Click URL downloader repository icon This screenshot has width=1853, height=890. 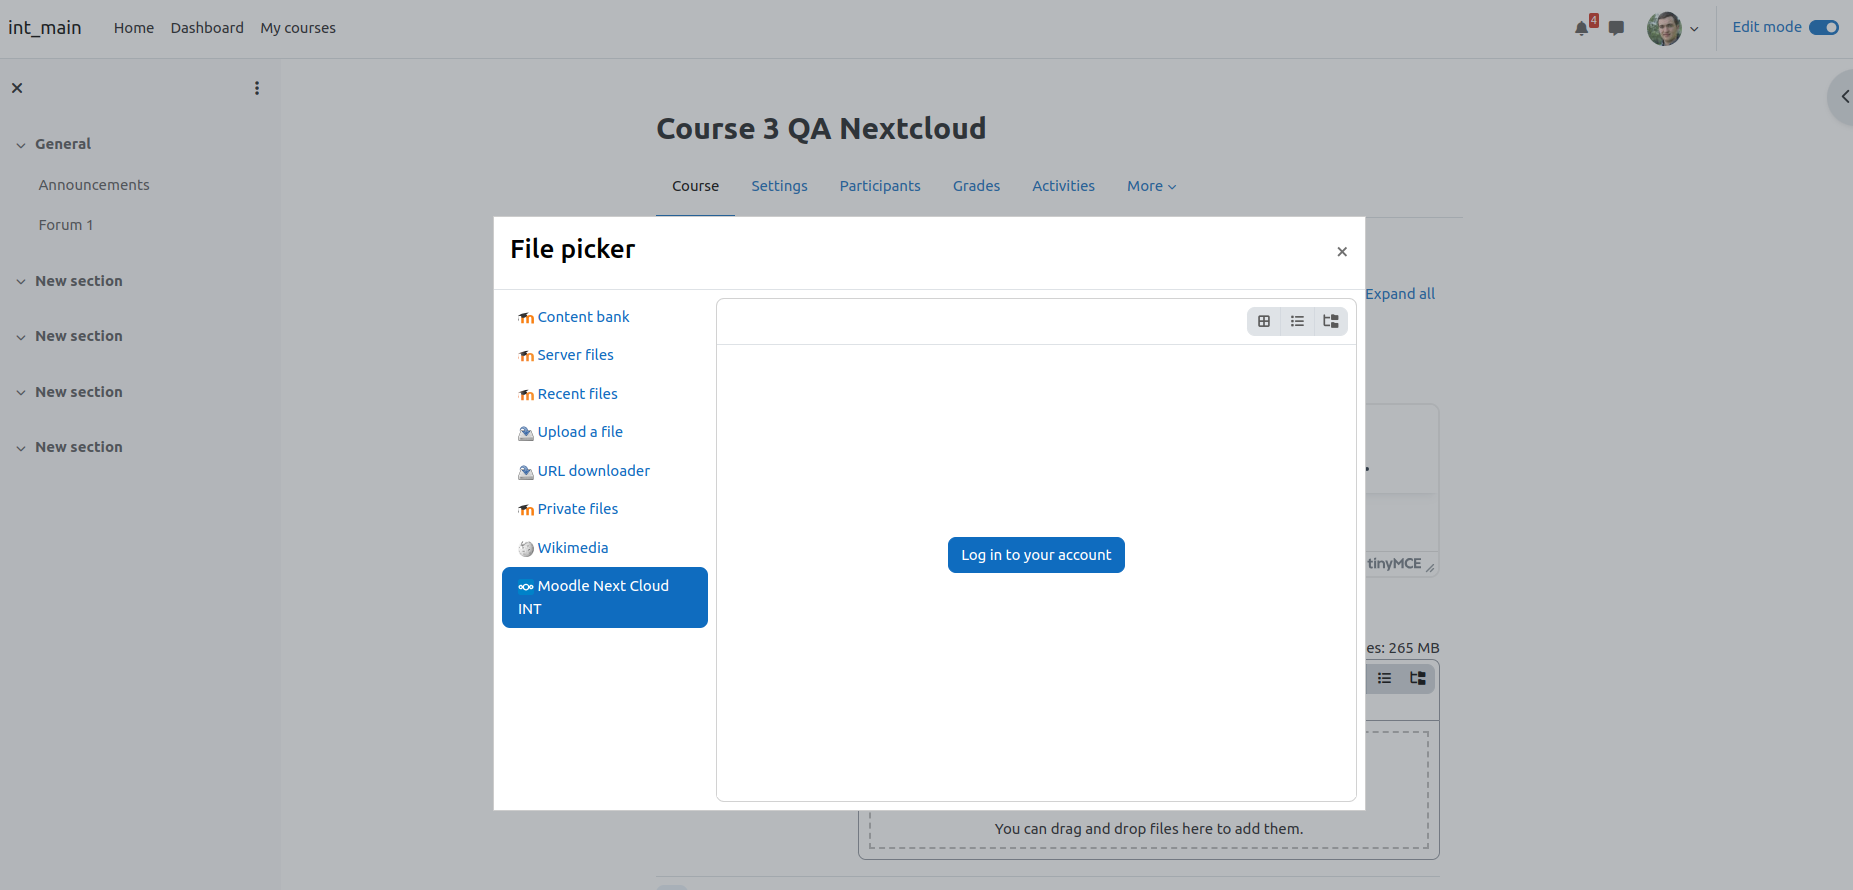coord(526,471)
